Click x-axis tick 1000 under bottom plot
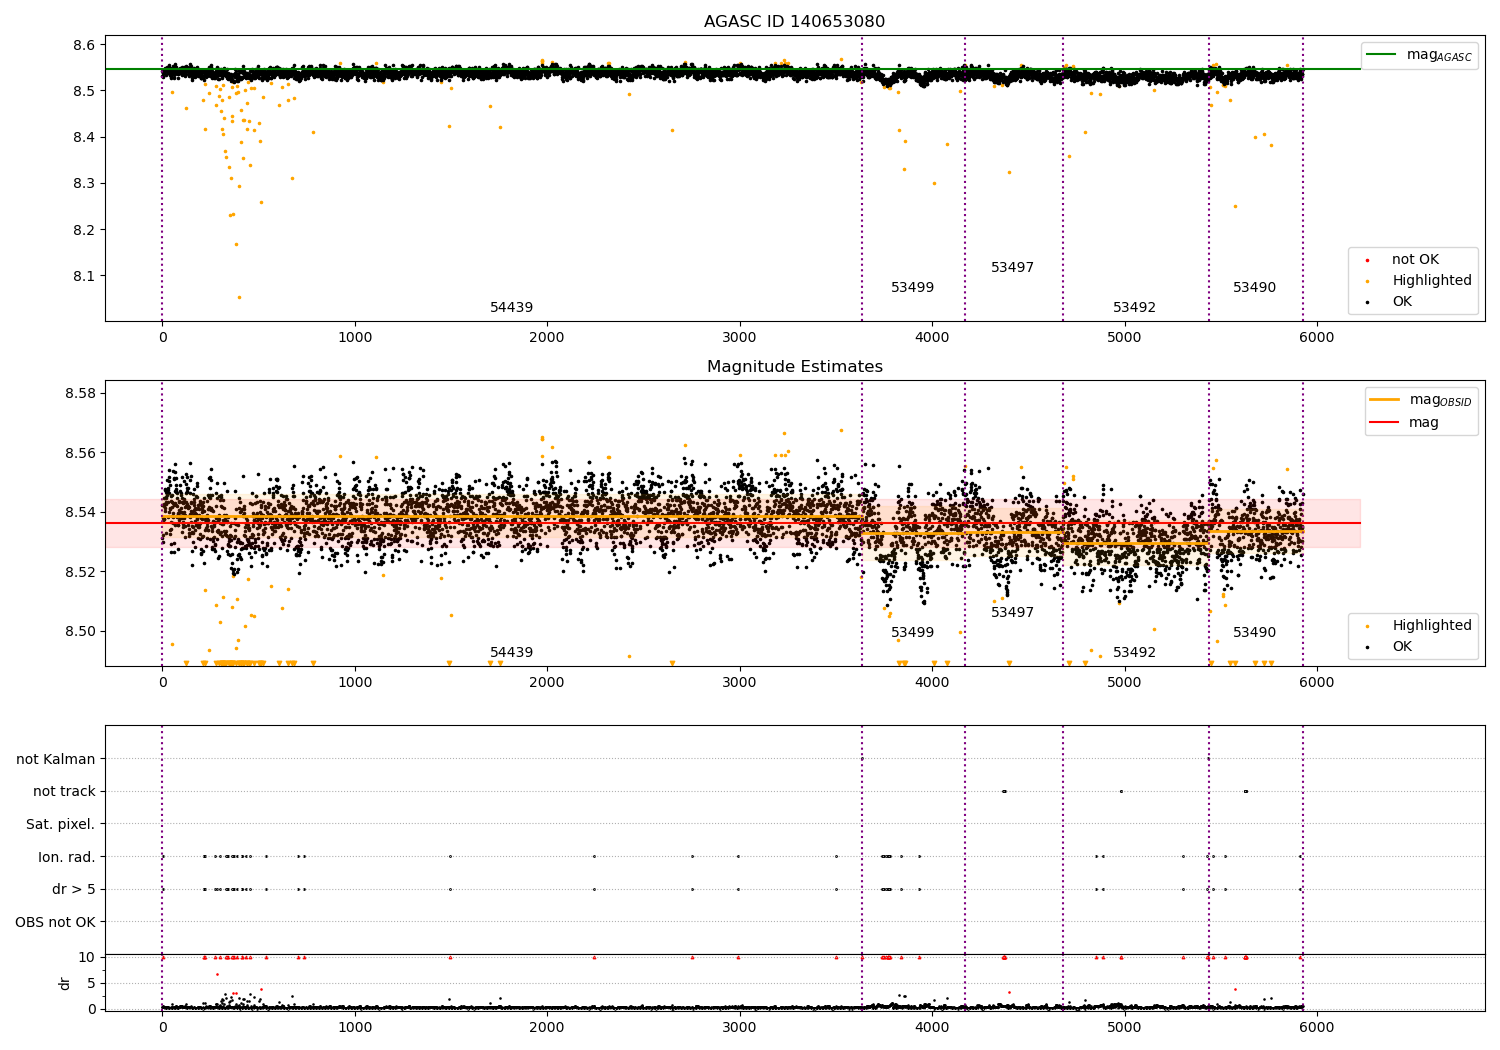This screenshot has width=1500, height=1050. (355, 1028)
